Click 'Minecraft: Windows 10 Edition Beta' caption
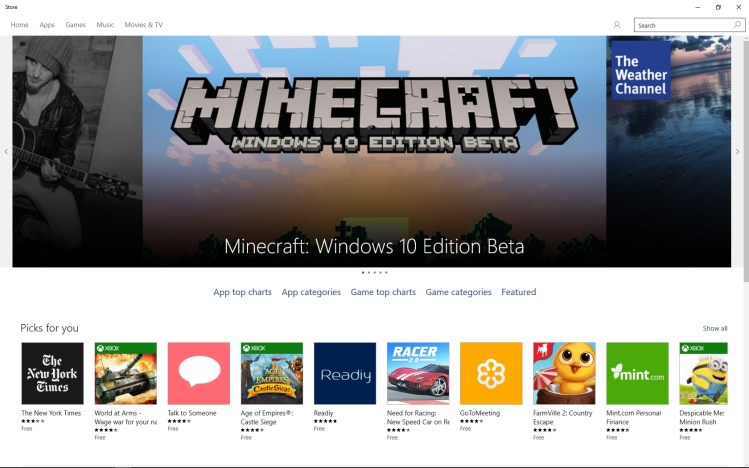Screen dimensions: 749x468 tap(374, 246)
